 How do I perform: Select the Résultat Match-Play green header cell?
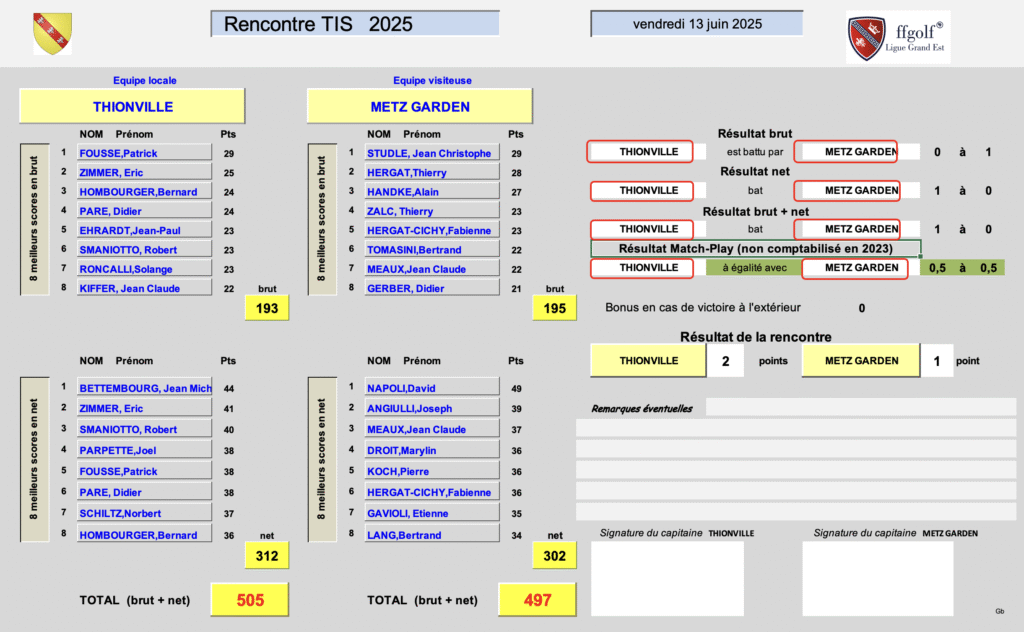pyautogui.click(x=755, y=249)
